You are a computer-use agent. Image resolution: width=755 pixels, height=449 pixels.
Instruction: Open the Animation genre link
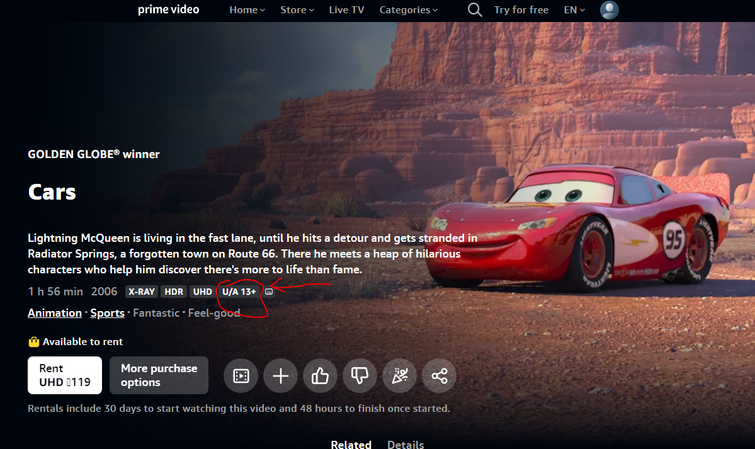55,313
